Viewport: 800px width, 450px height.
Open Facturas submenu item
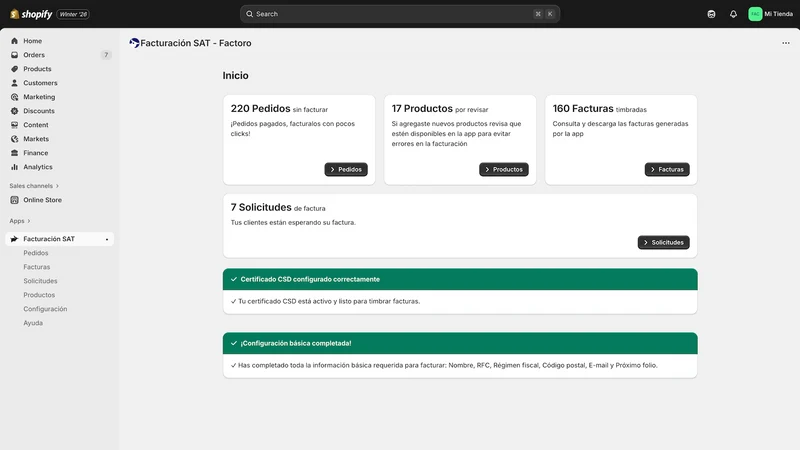point(37,267)
